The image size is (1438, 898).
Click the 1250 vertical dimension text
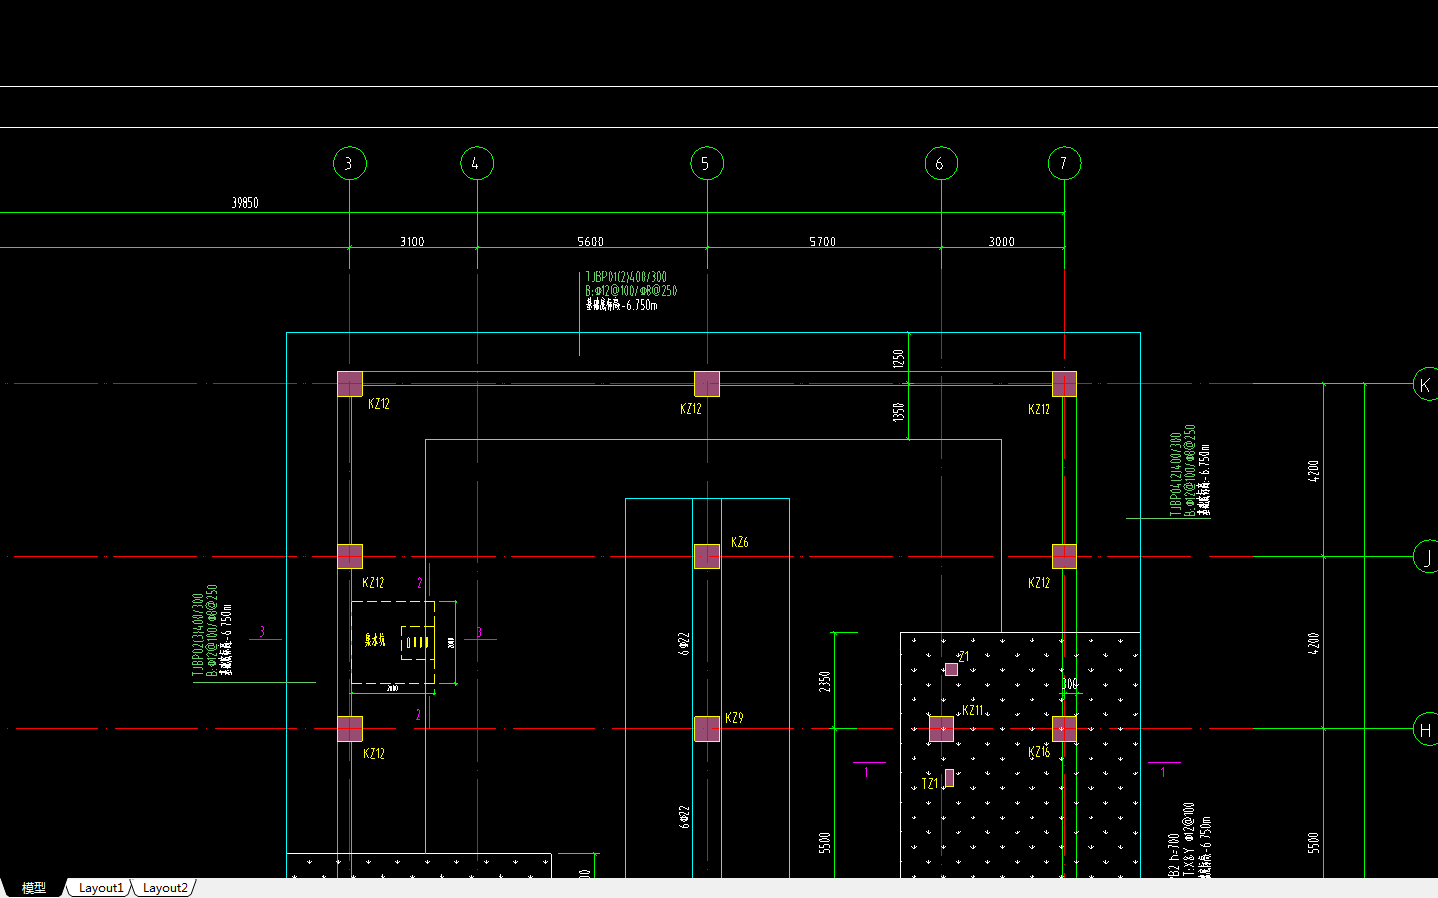click(x=898, y=358)
